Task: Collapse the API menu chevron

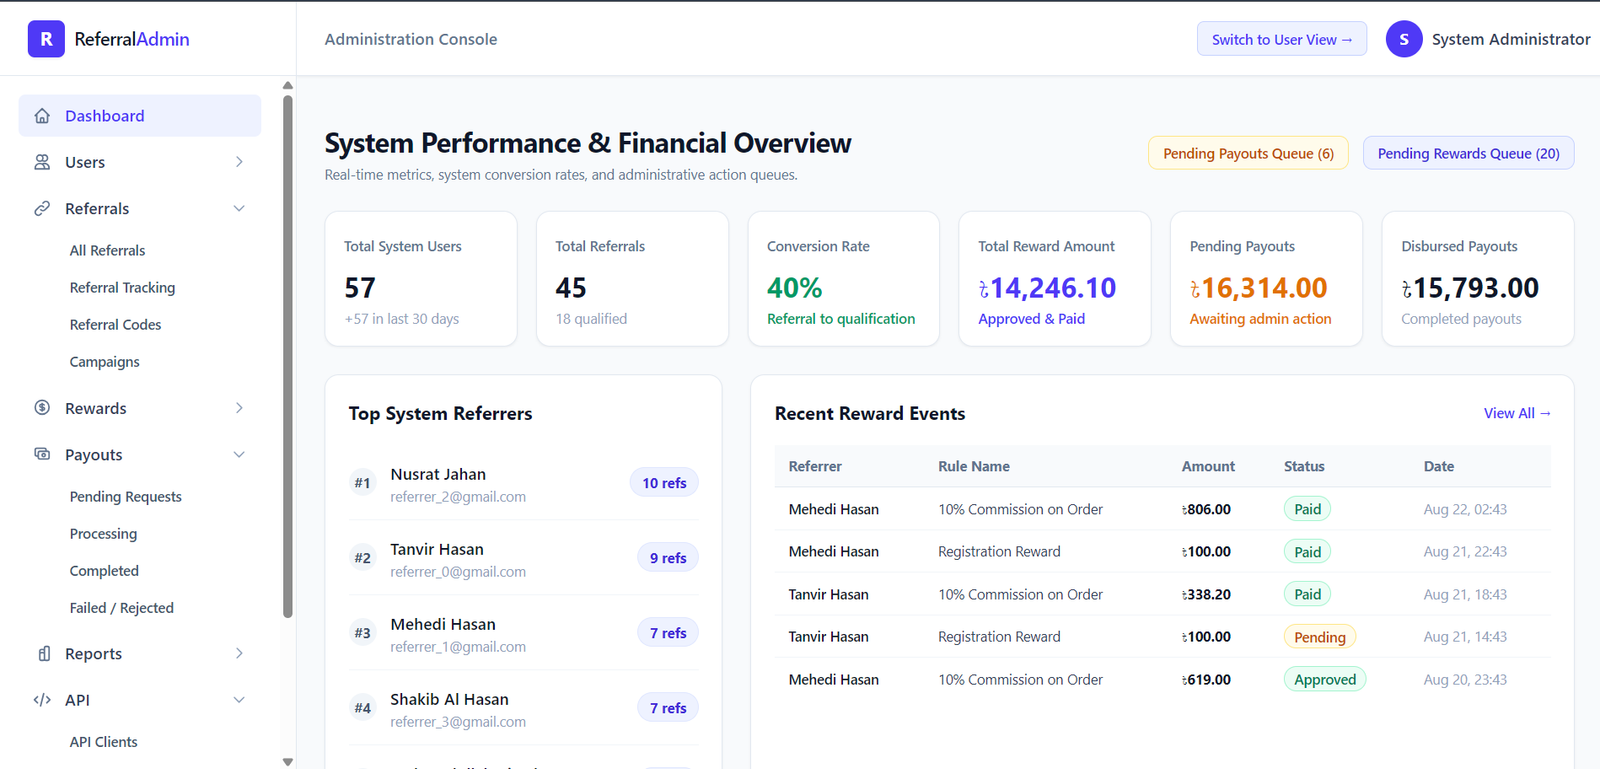Action: point(239,700)
